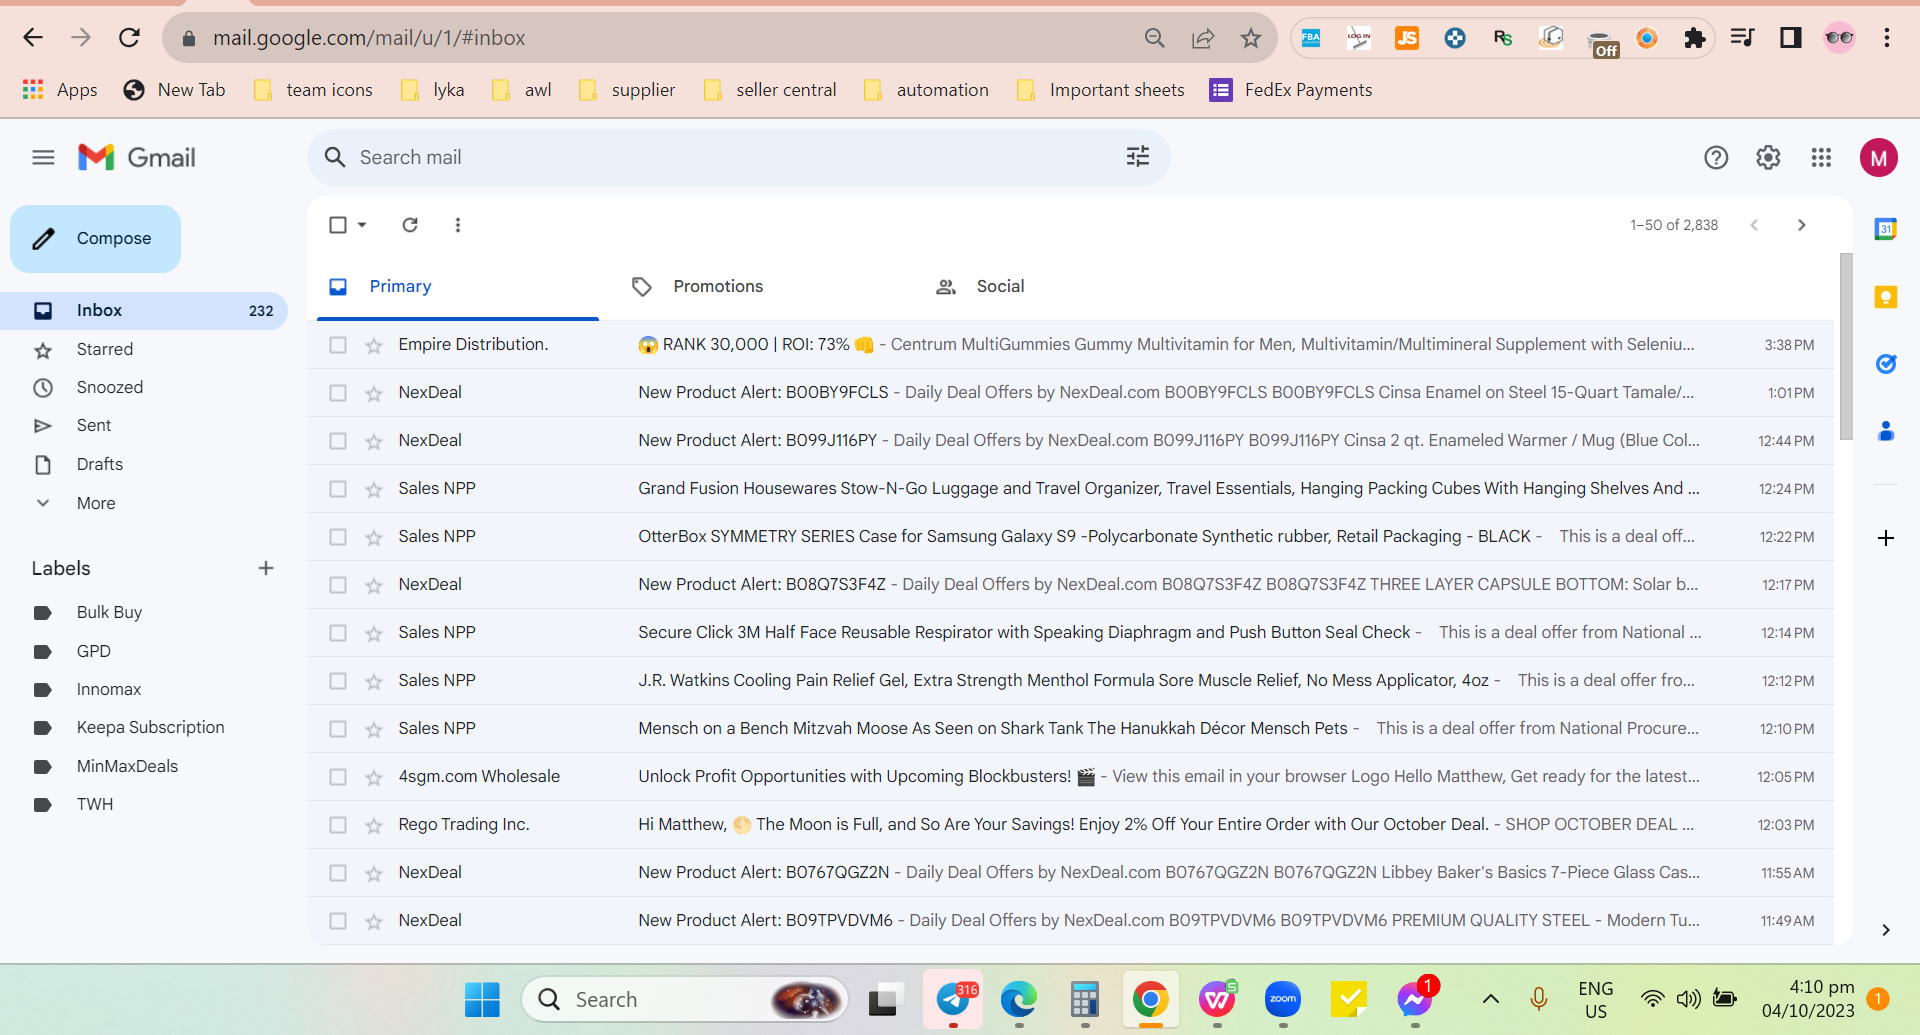Open Telegram from the taskbar
This screenshot has height=1035, width=1920.
(953, 998)
